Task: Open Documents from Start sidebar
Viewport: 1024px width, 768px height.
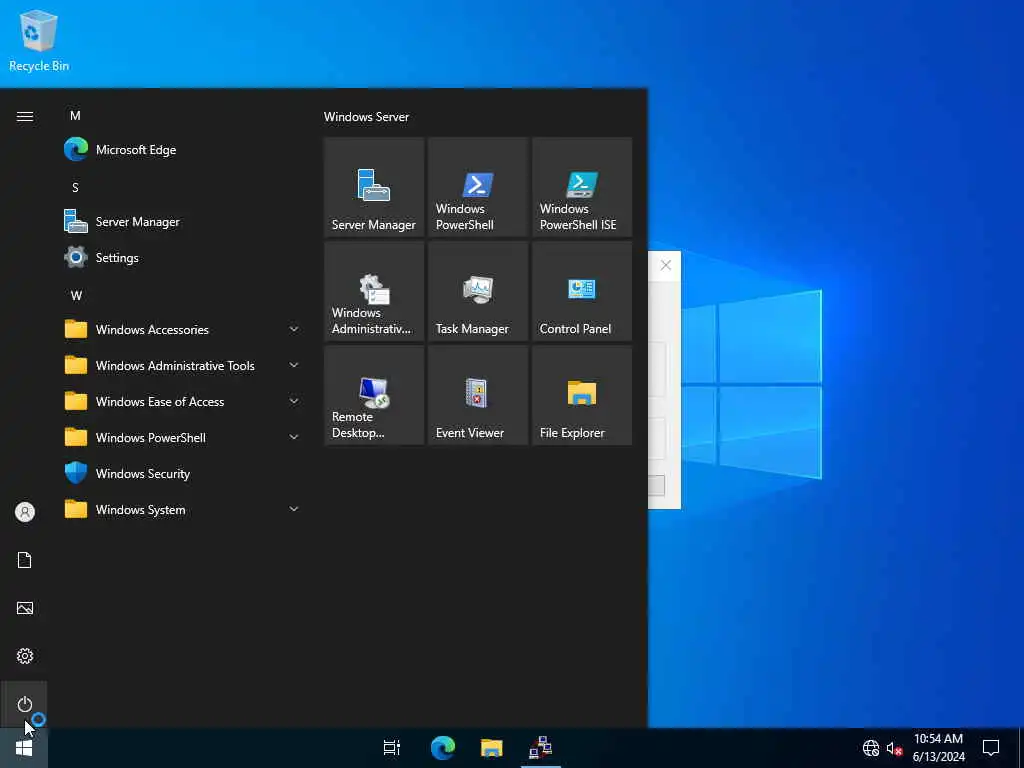Action: pyautogui.click(x=24, y=560)
